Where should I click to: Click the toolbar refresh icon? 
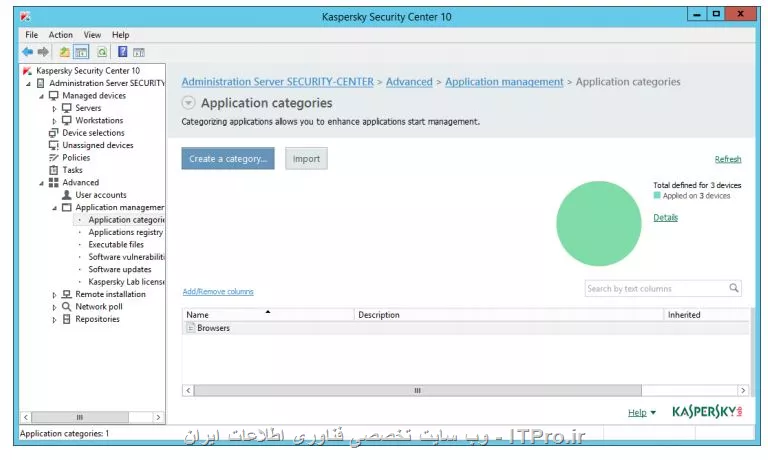coord(102,51)
